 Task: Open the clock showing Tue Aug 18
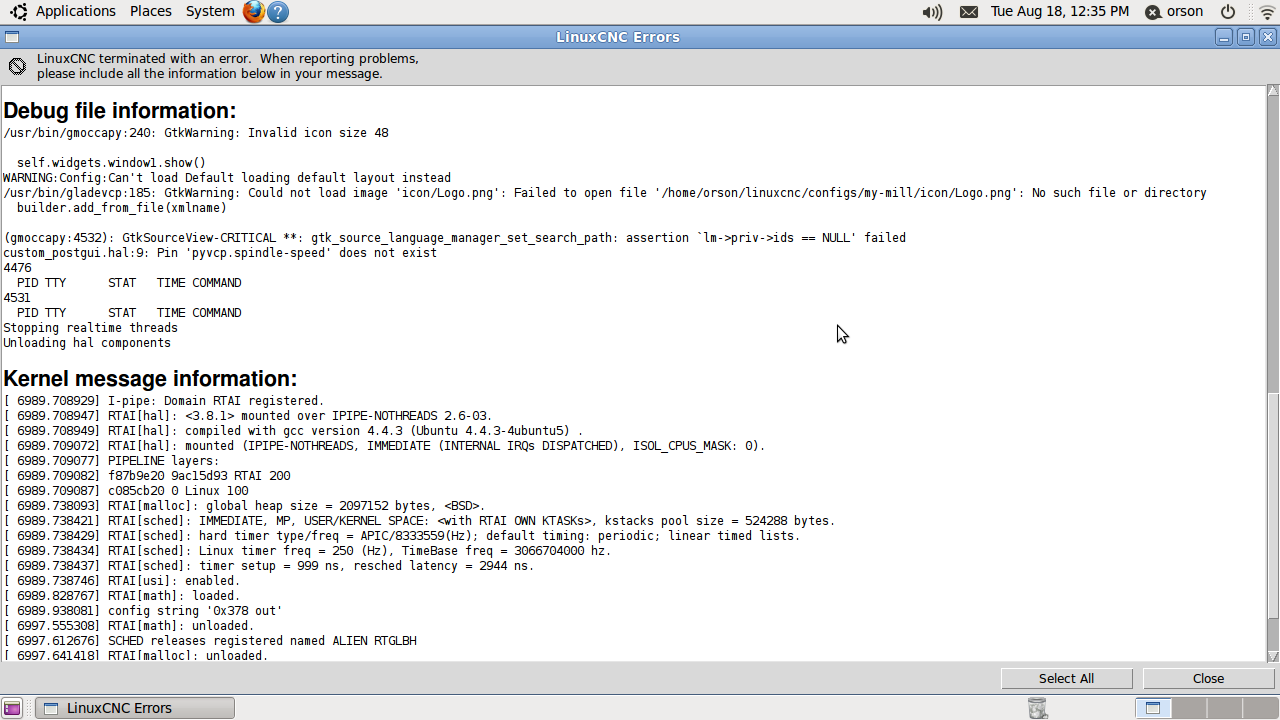coord(1059,11)
